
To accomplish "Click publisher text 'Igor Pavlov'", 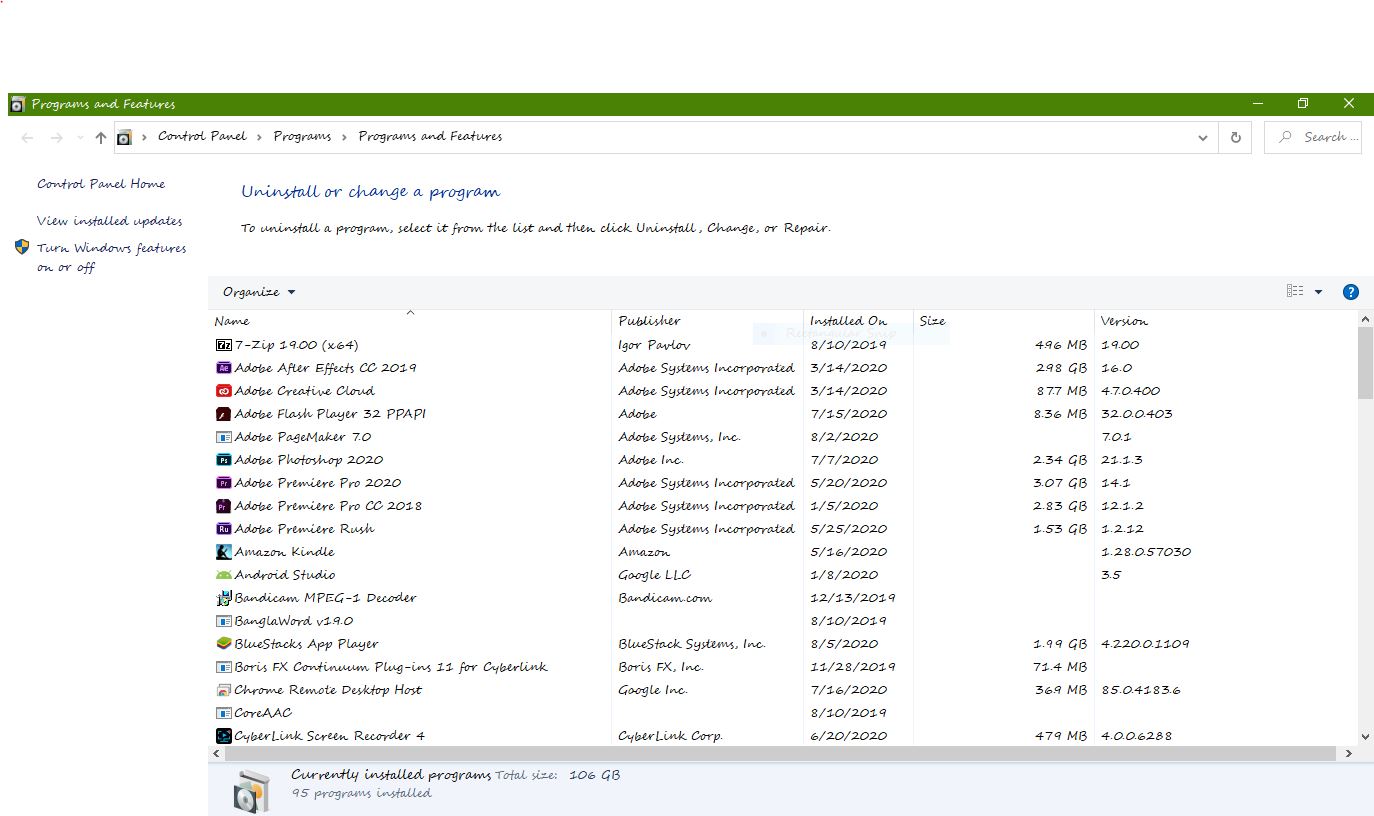I will 654,345.
